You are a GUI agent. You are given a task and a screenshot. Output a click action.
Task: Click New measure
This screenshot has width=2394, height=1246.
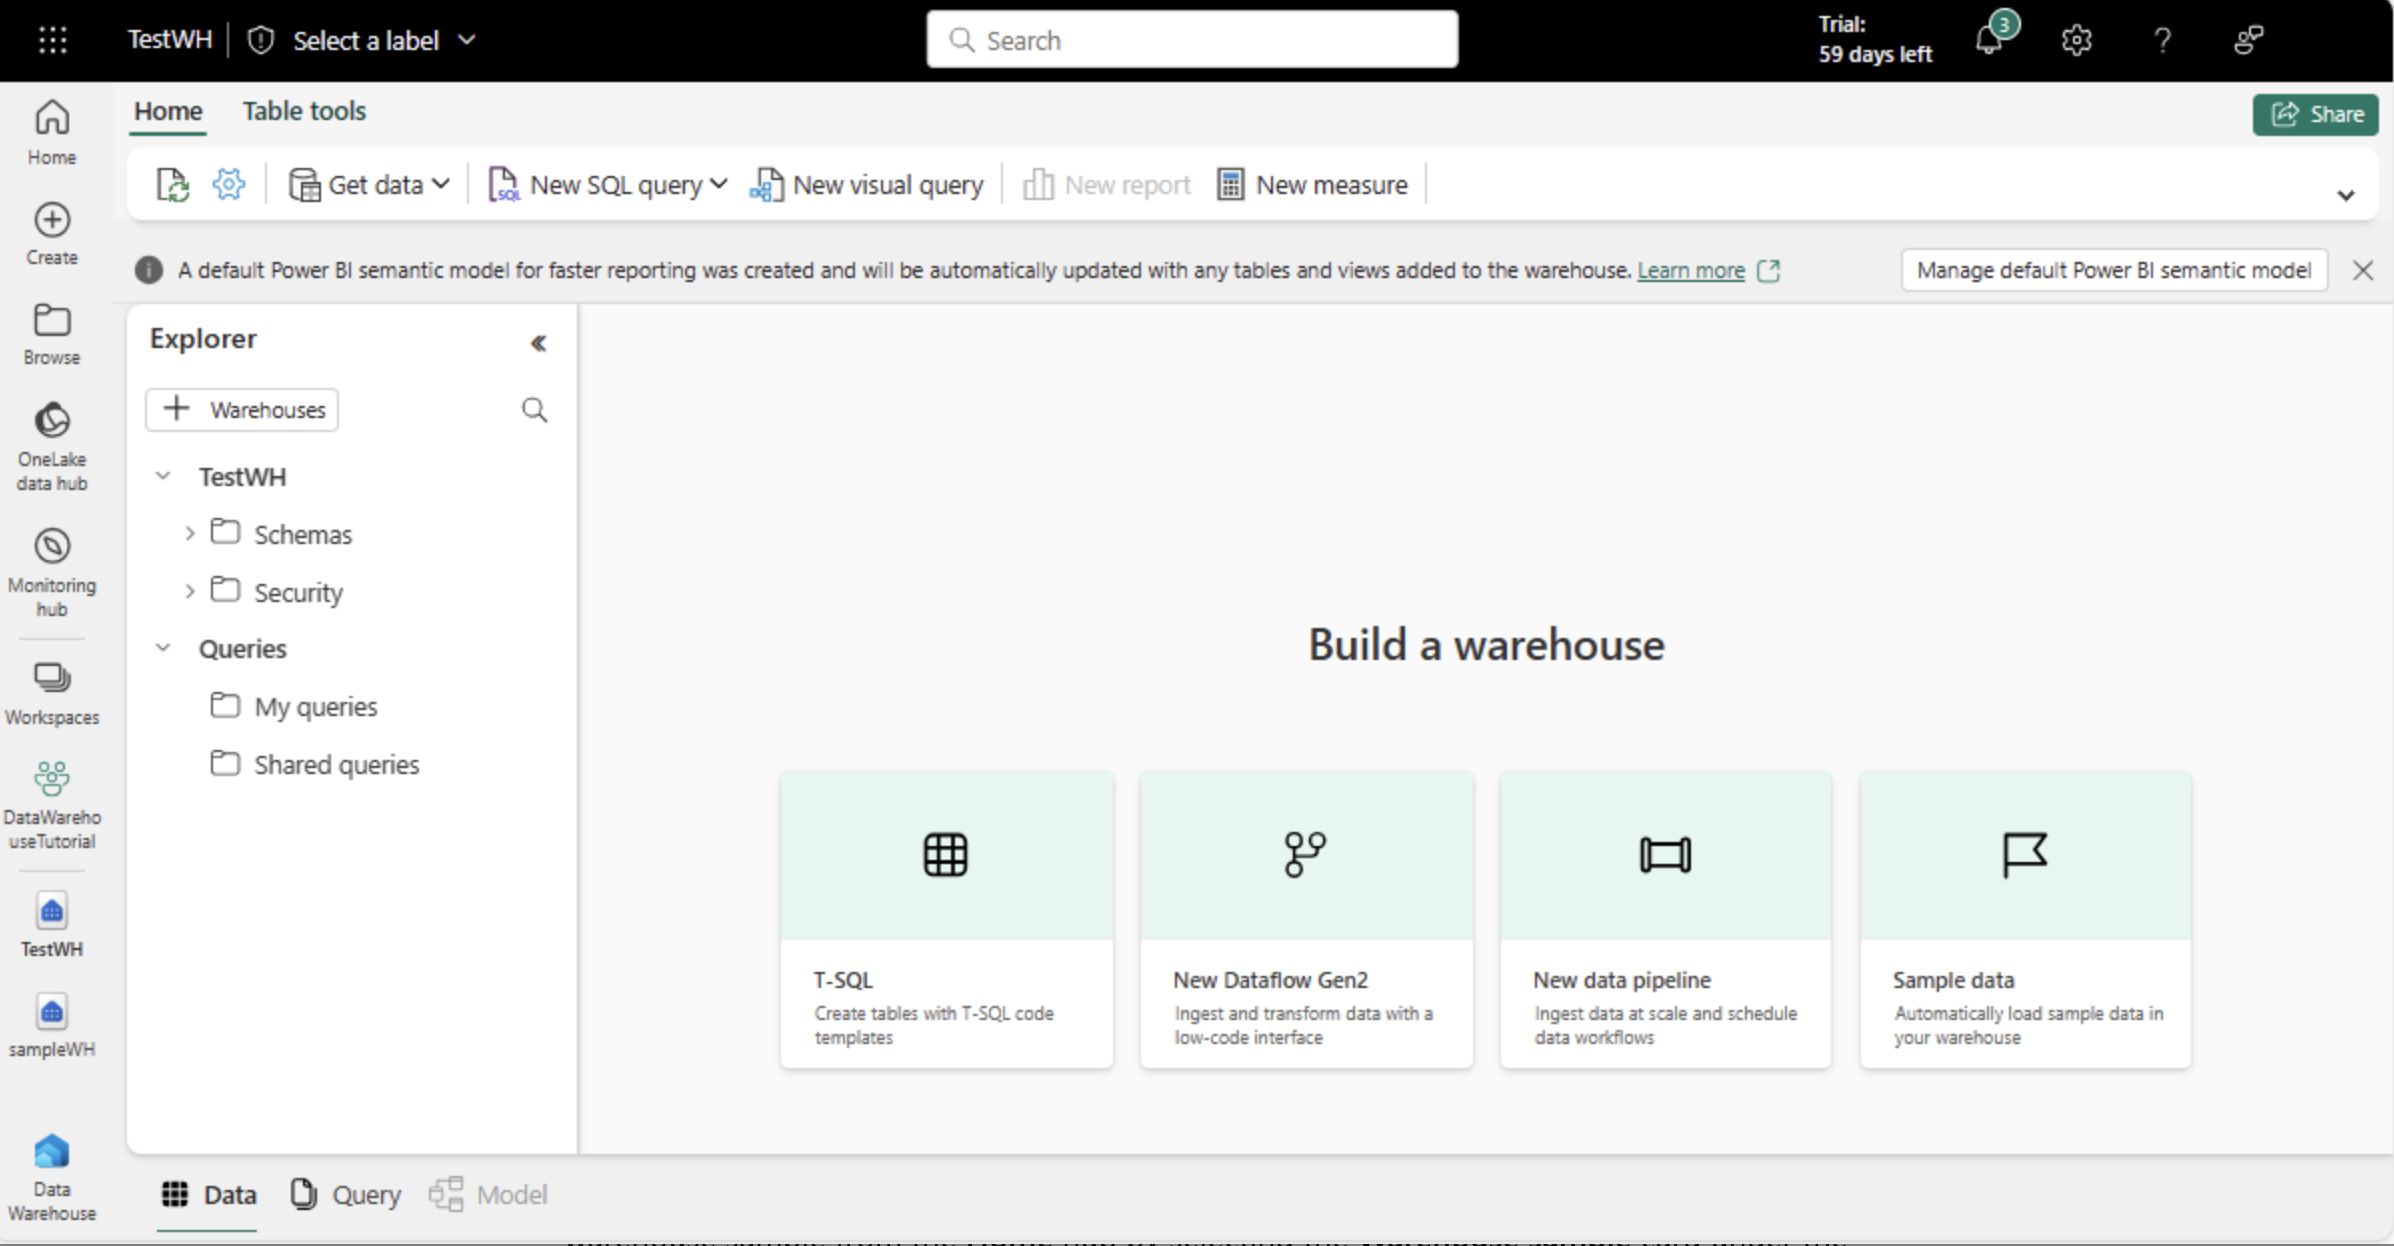pyautogui.click(x=1312, y=185)
